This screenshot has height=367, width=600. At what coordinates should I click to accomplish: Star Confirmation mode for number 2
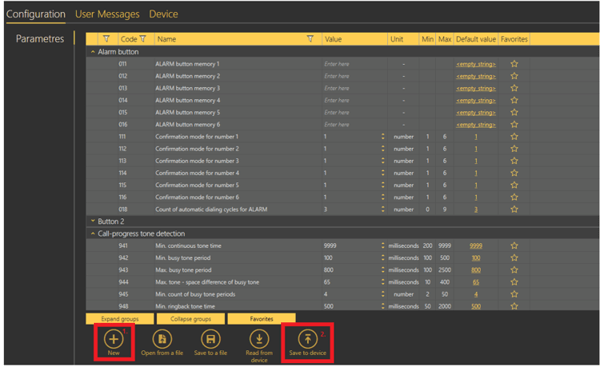(x=514, y=148)
